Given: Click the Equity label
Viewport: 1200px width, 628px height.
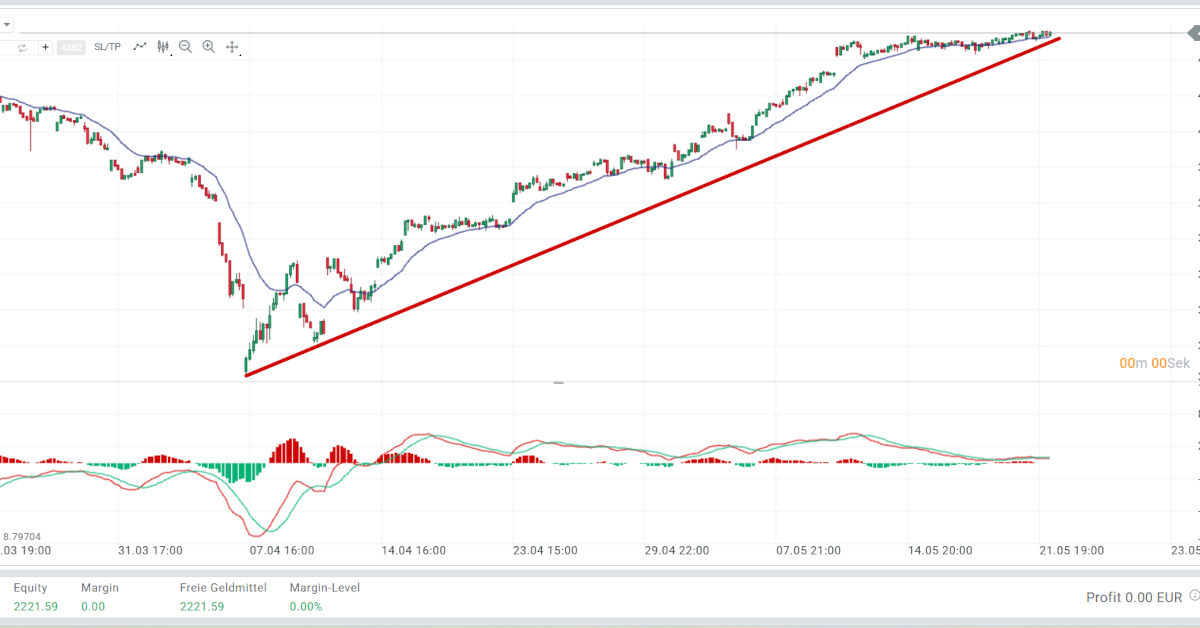Looking at the screenshot, I should 30,588.
